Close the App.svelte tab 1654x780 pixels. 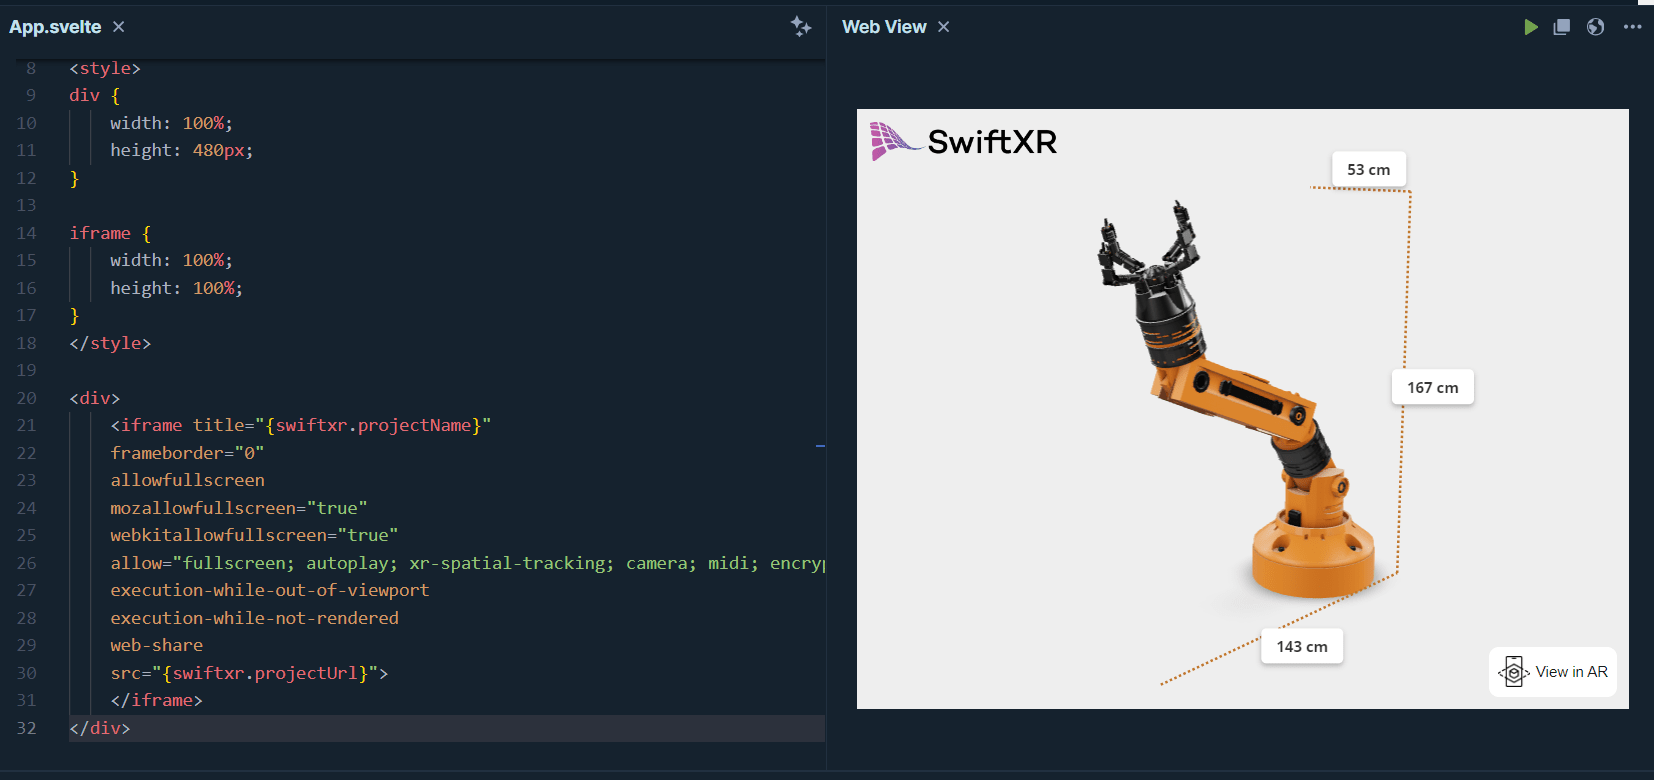click(119, 27)
